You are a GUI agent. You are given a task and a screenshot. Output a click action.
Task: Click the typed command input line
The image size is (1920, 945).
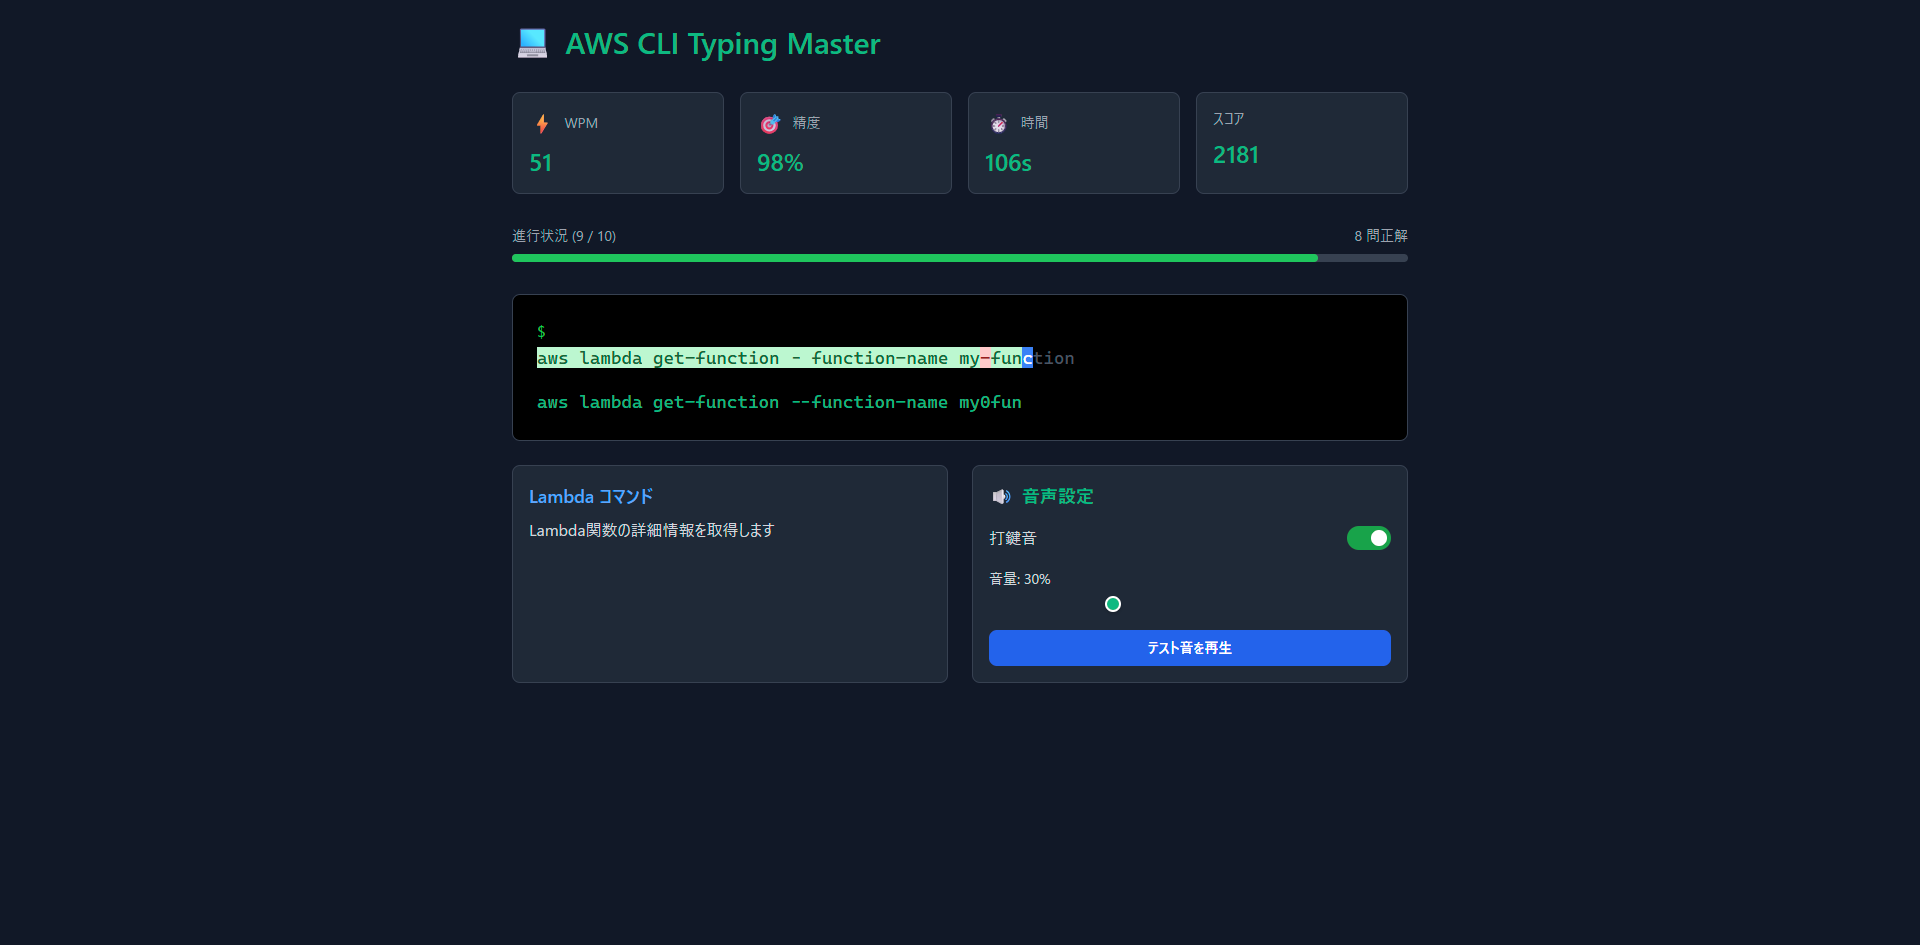pyautogui.click(x=779, y=402)
